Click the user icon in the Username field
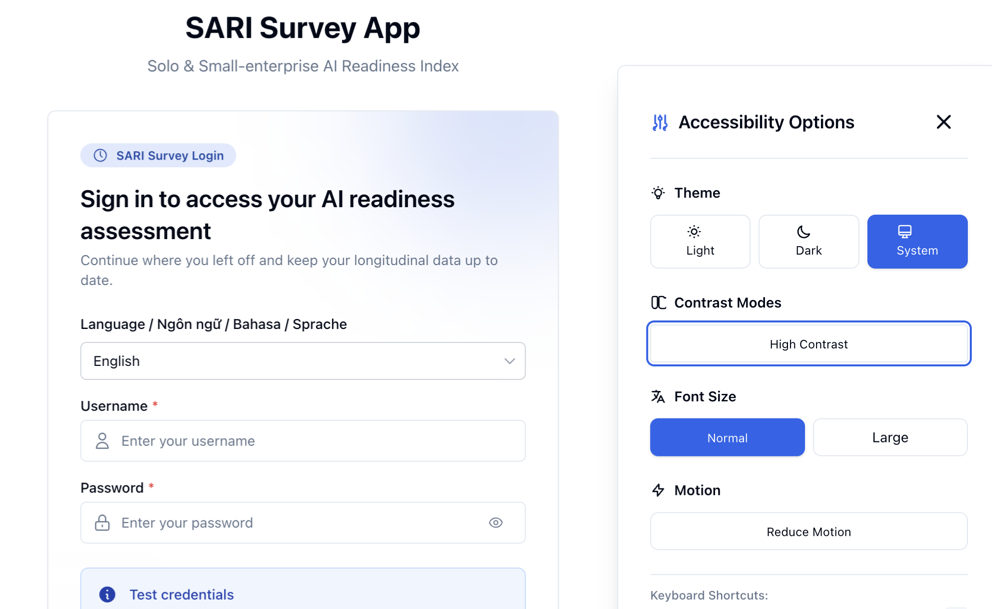Image resolution: width=993 pixels, height=609 pixels. pyautogui.click(x=102, y=441)
